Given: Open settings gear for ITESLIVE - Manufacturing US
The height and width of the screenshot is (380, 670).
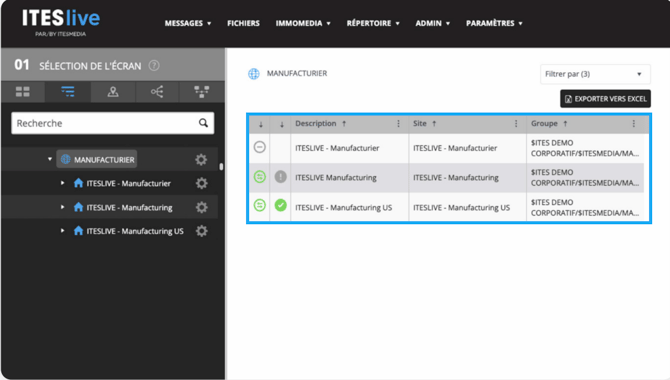Looking at the screenshot, I should point(201,231).
